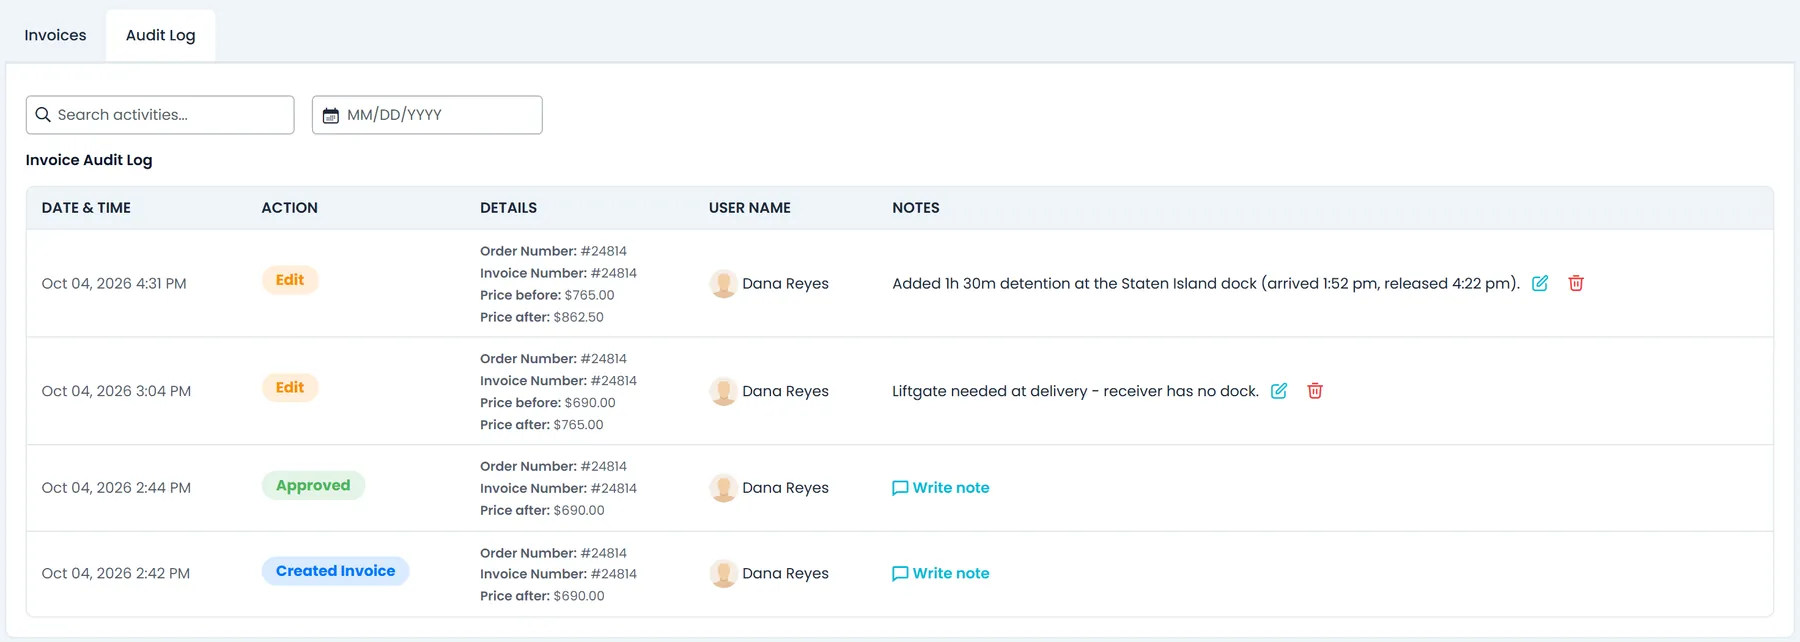The width and height of the screenshot is (1800, 642).
Task: Click the ACTION column header
Action: pyautogui.click(x=289, y=208)
